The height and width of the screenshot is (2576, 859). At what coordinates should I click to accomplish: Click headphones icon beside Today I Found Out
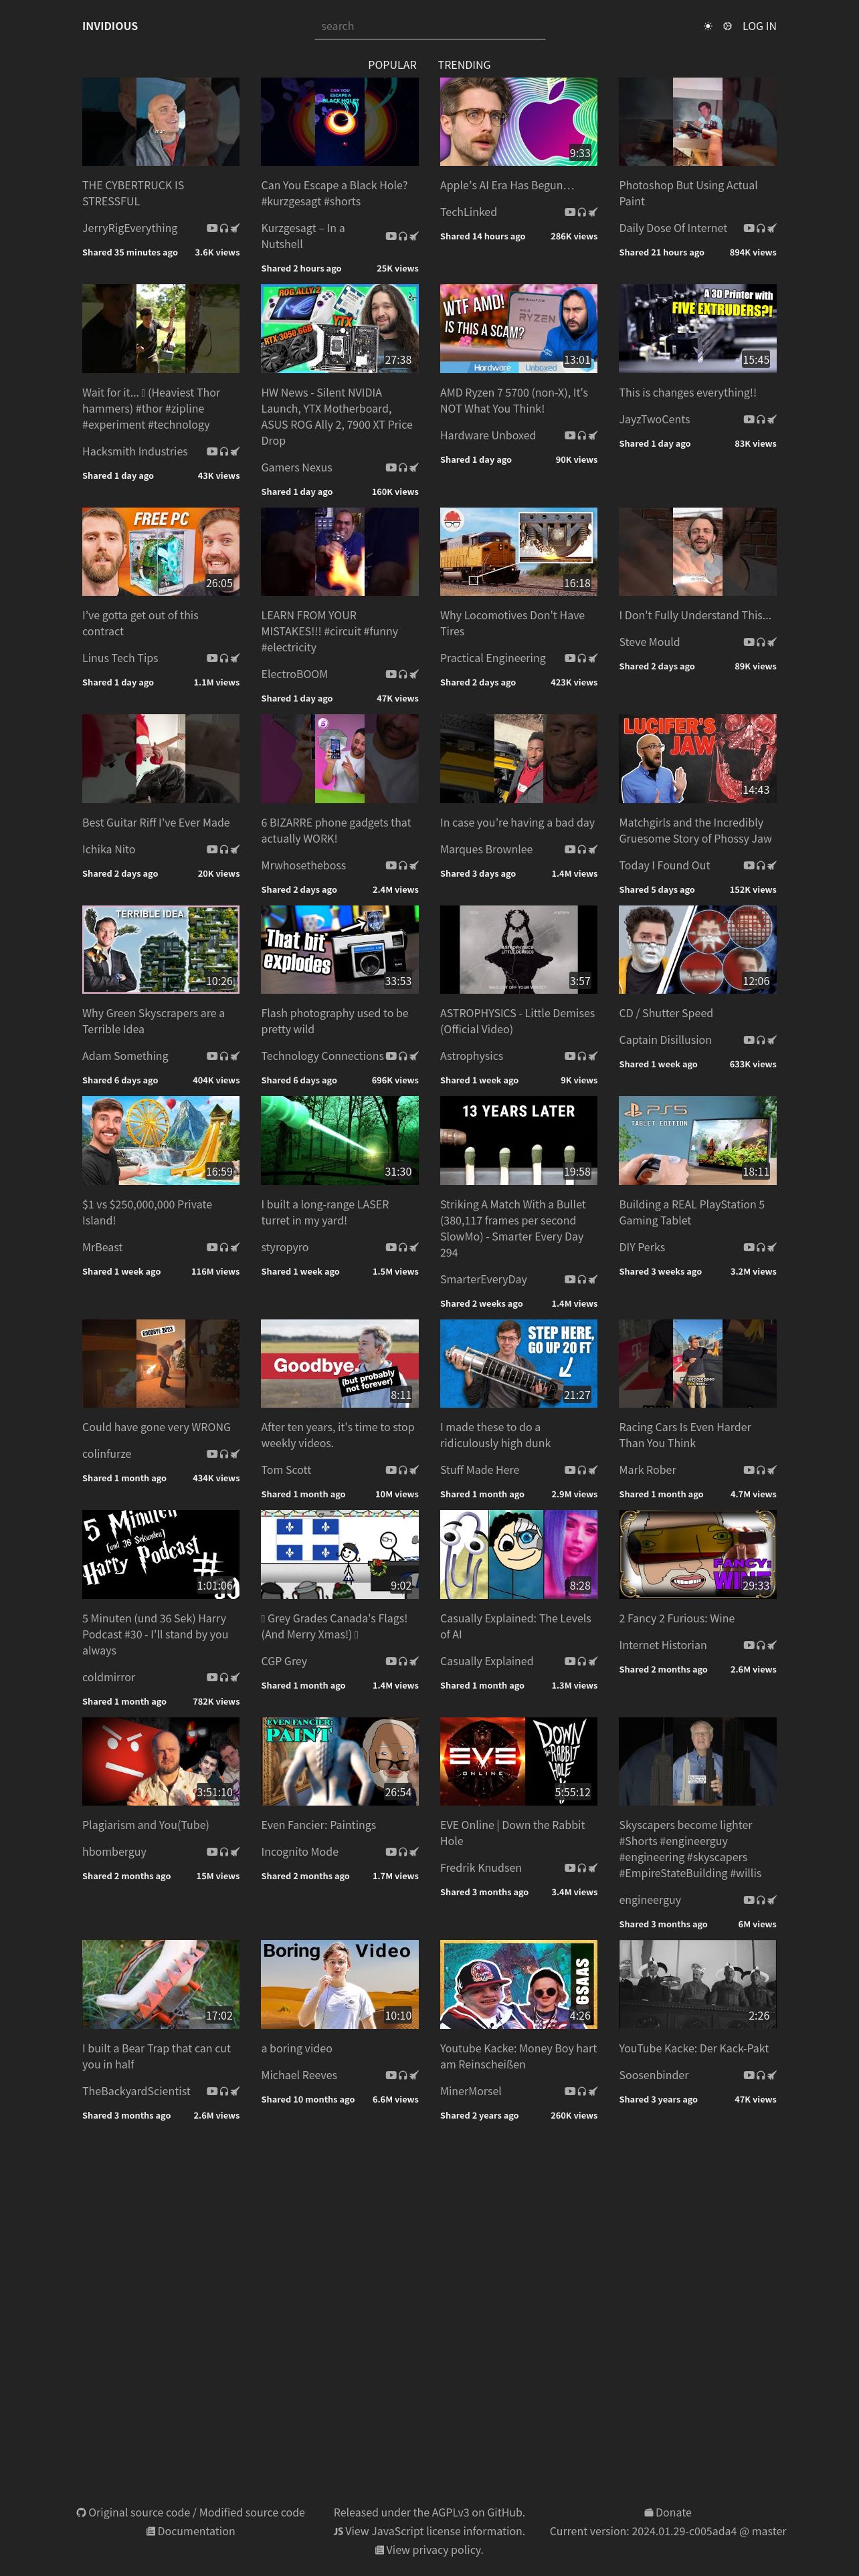point(761,865)
